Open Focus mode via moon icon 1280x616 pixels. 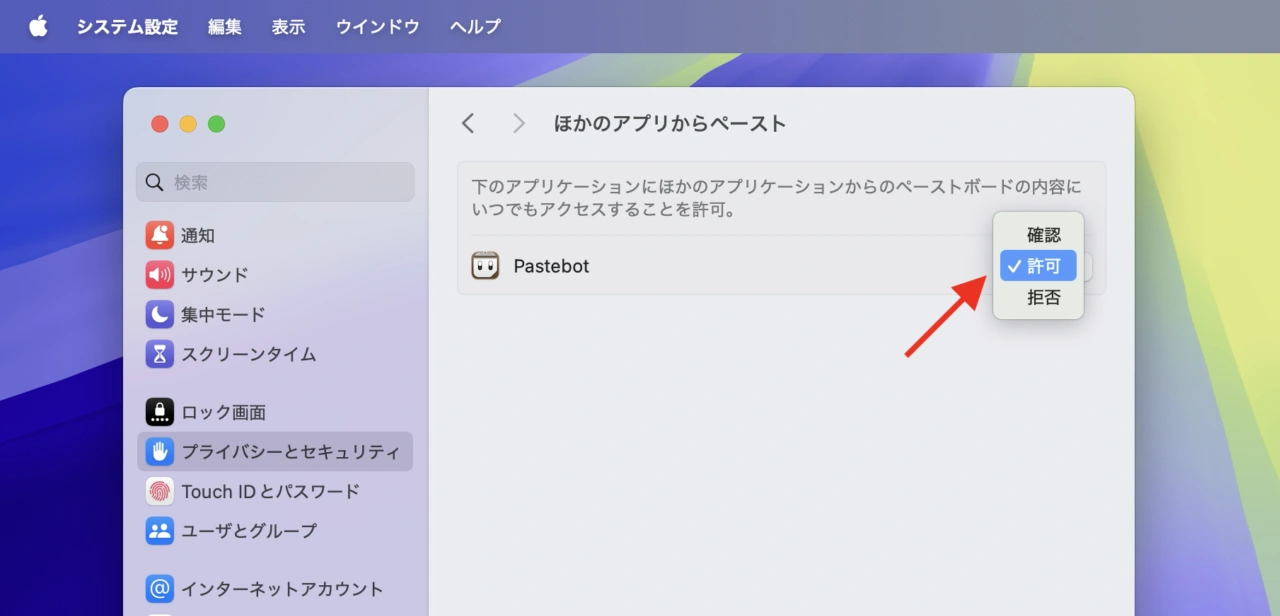click(x=159, y=315)
